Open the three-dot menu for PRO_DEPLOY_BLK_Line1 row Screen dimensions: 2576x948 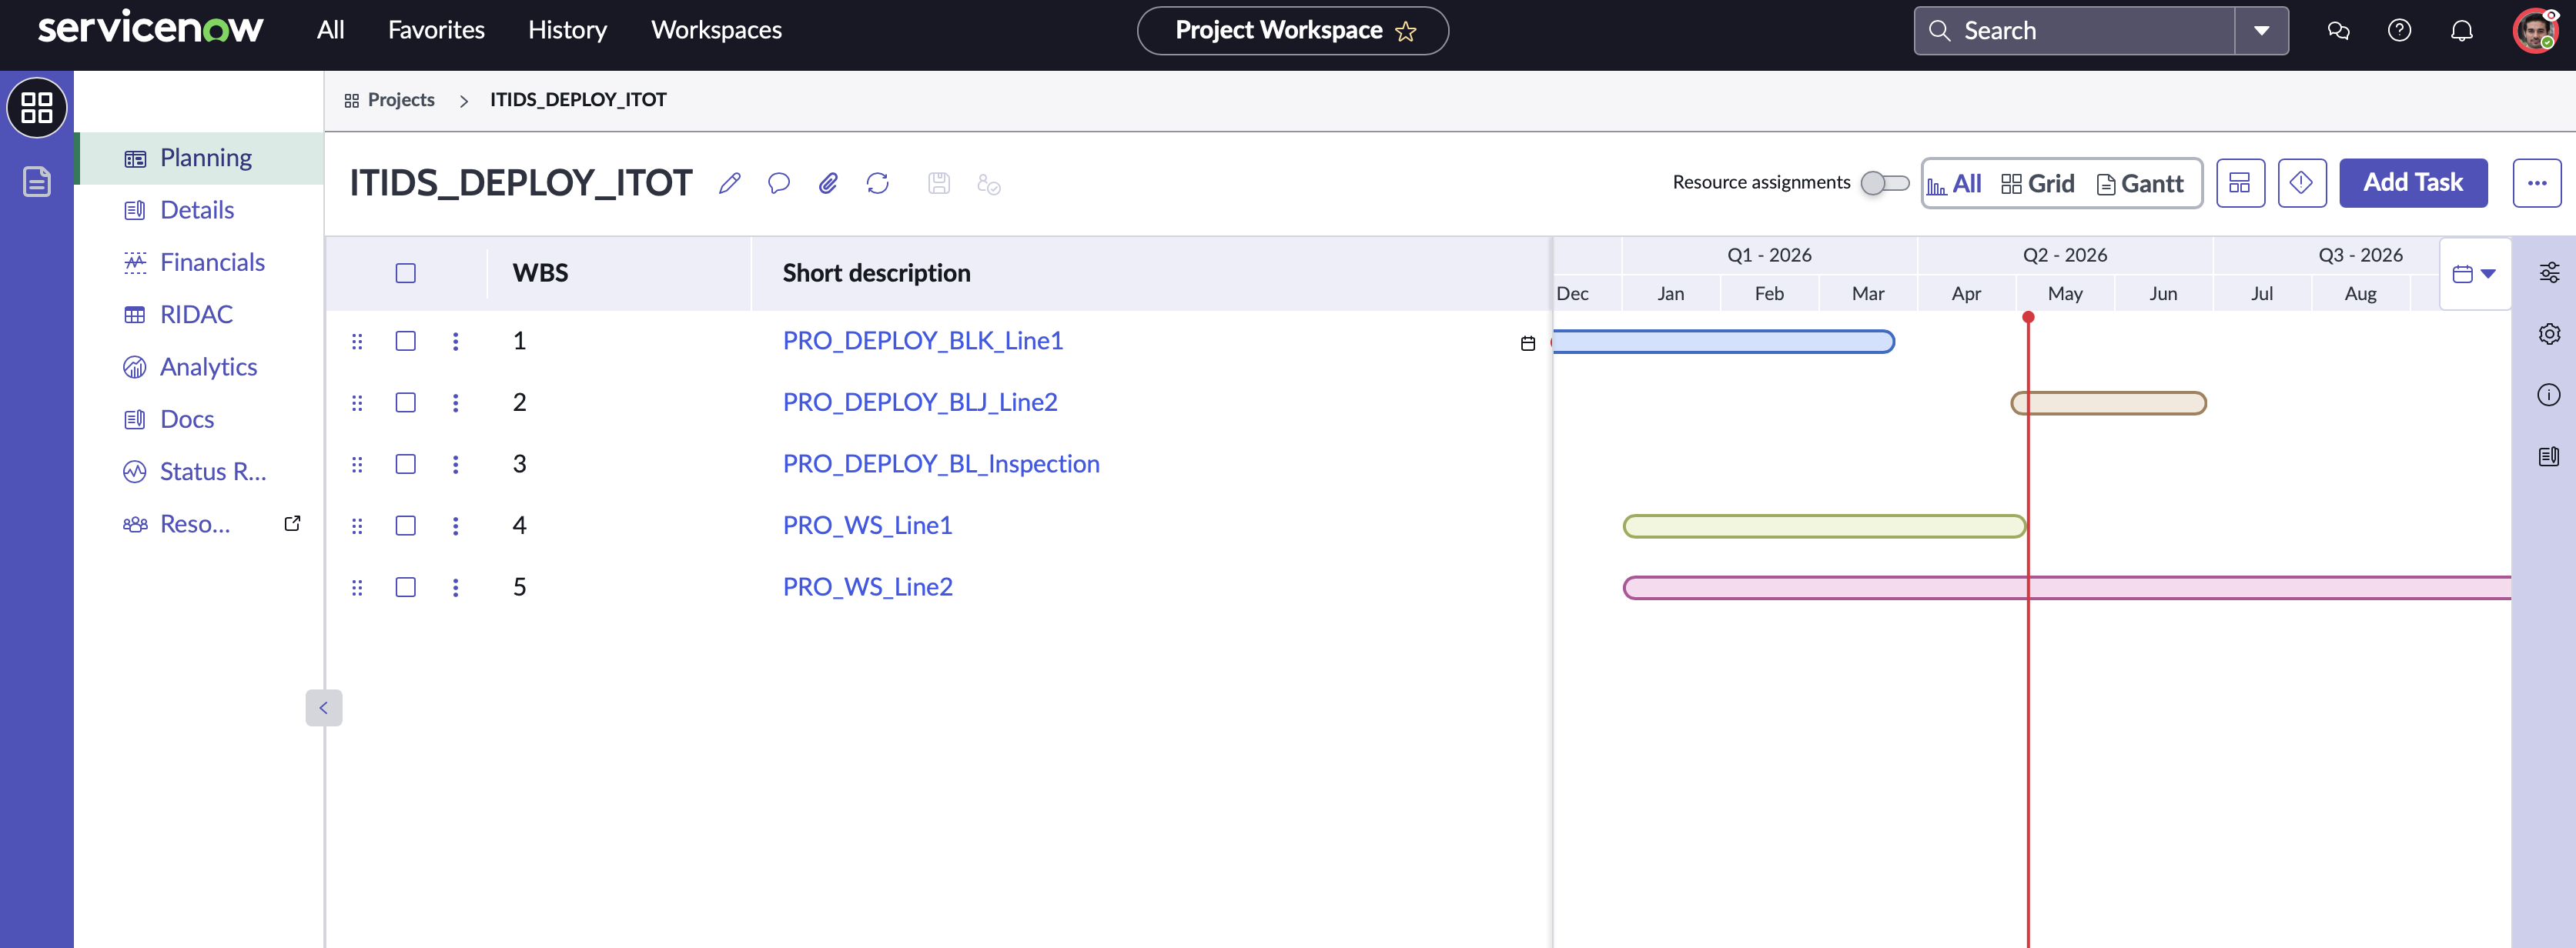click(x=455, y=341)
